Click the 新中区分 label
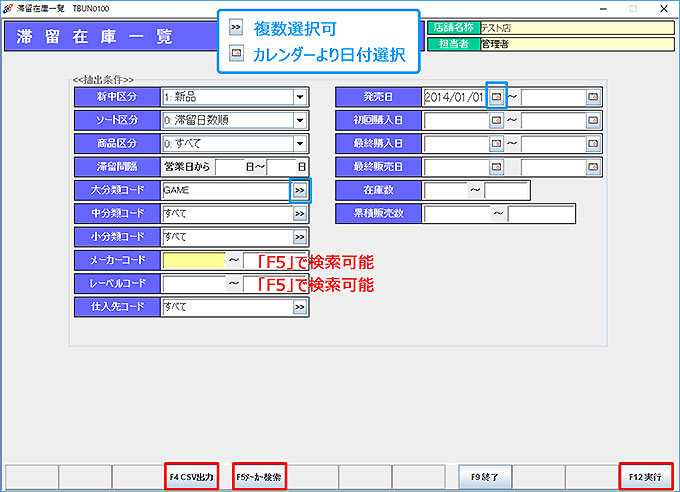680x492 pixels. [117, 97]
